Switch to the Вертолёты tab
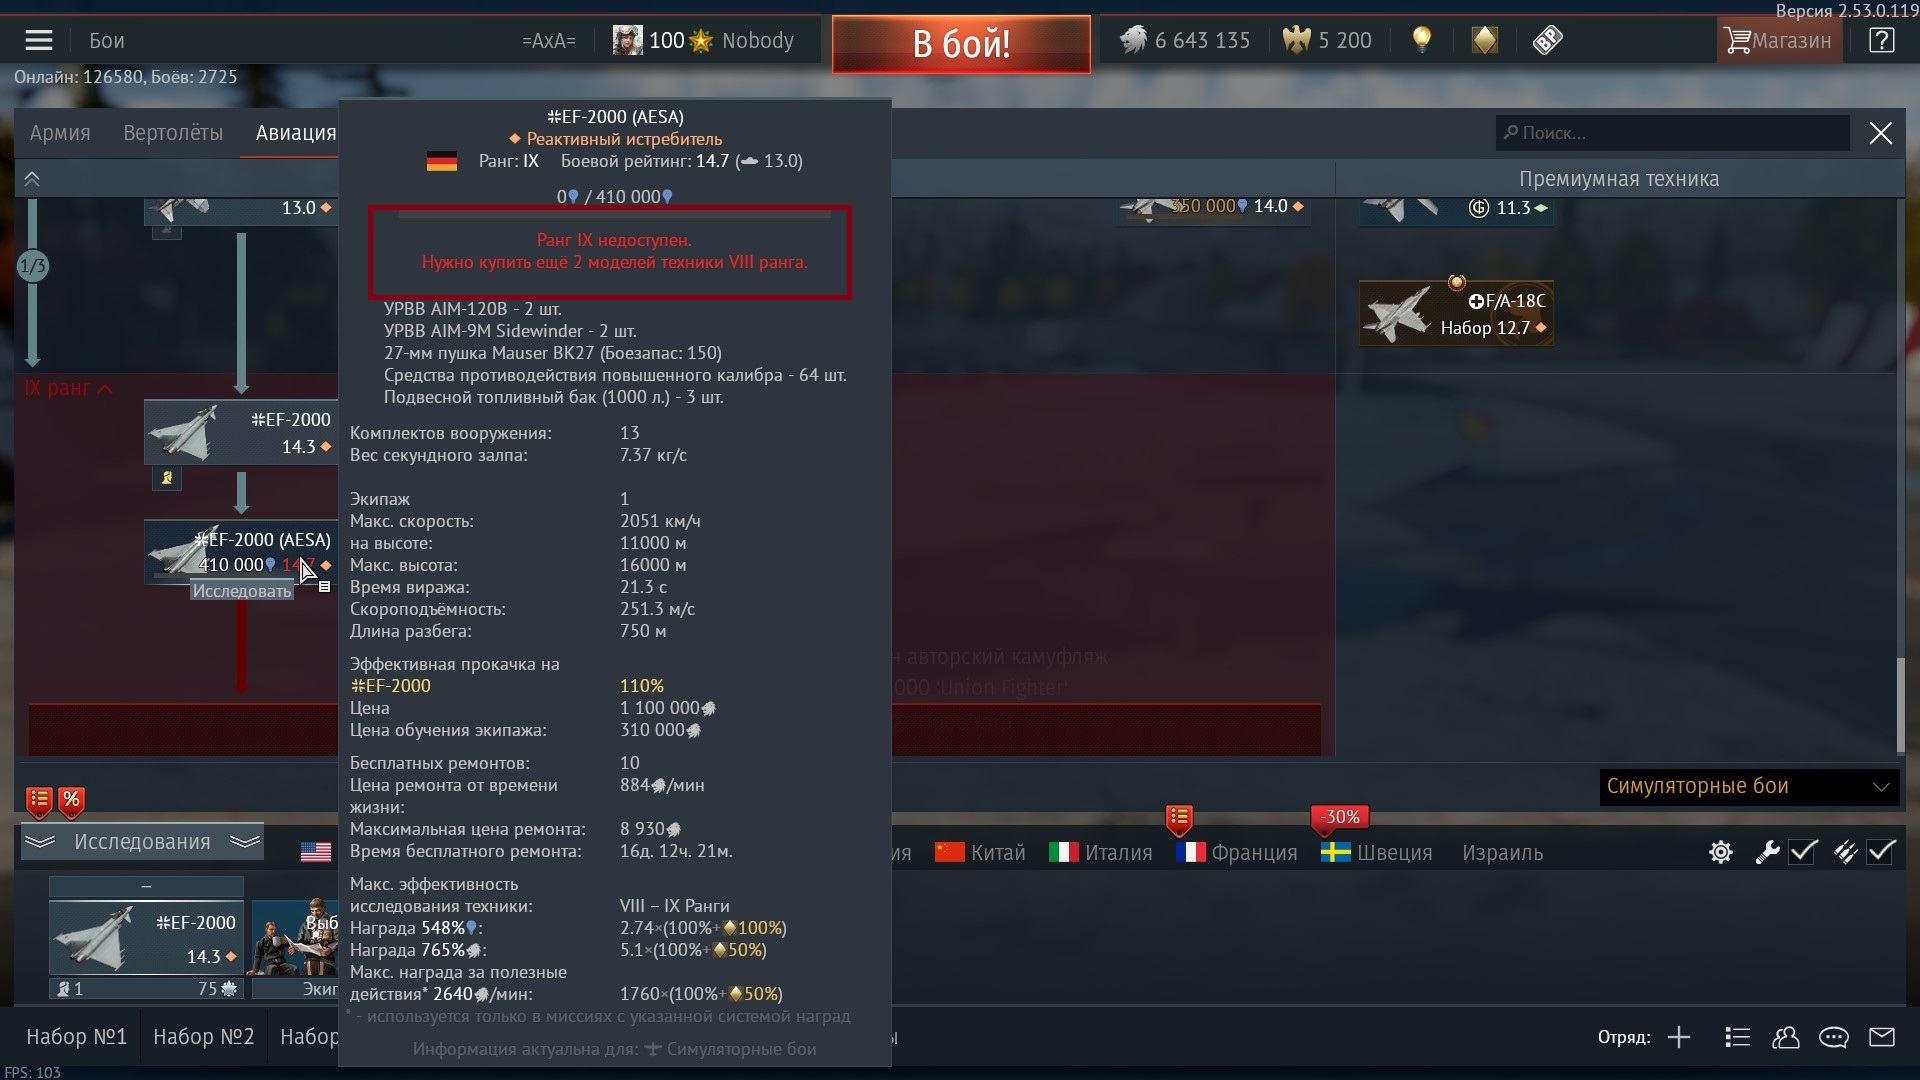The image size is (1920, 1080). coord(173,133)
